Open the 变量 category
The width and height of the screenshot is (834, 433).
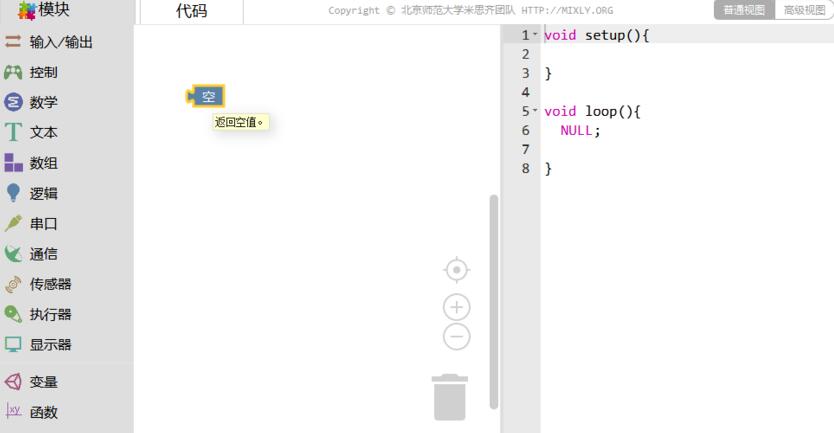[x=43, y=381]
